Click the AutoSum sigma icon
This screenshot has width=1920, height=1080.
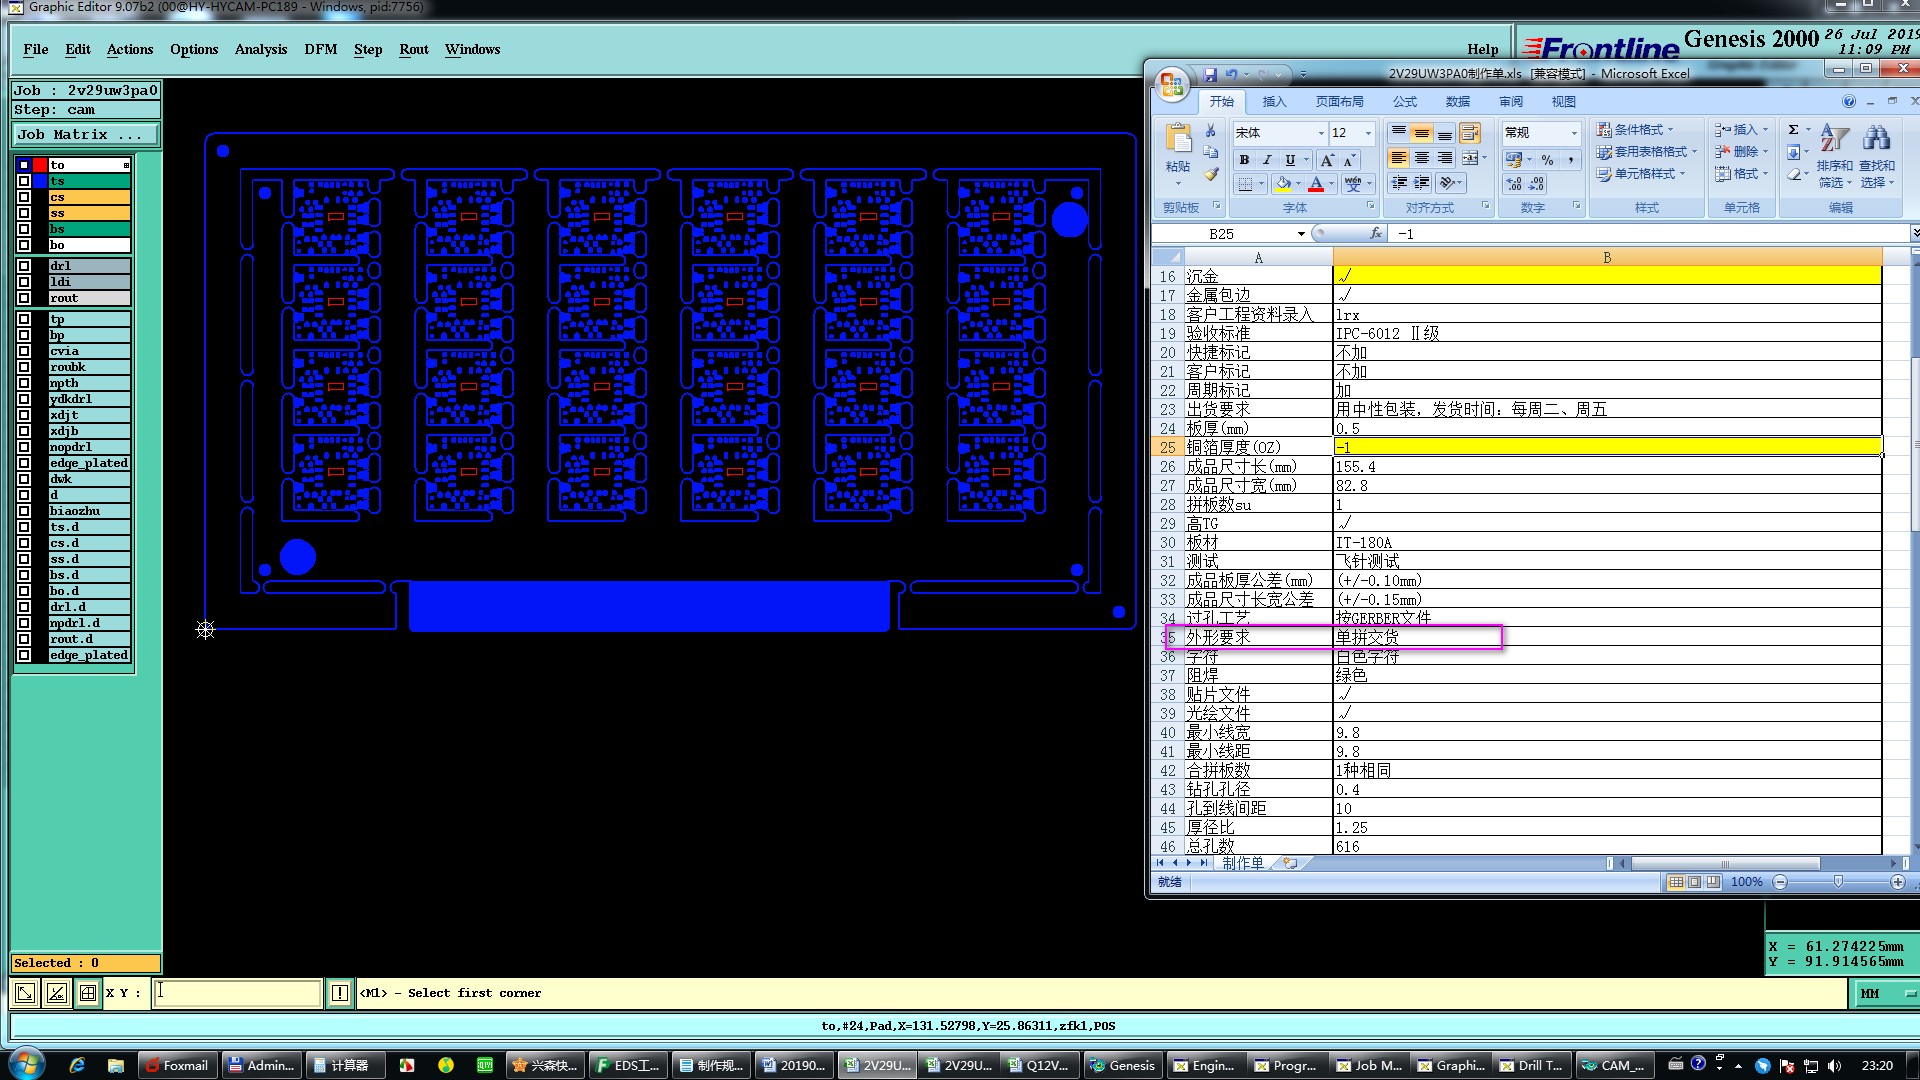tap(1794, 130)
